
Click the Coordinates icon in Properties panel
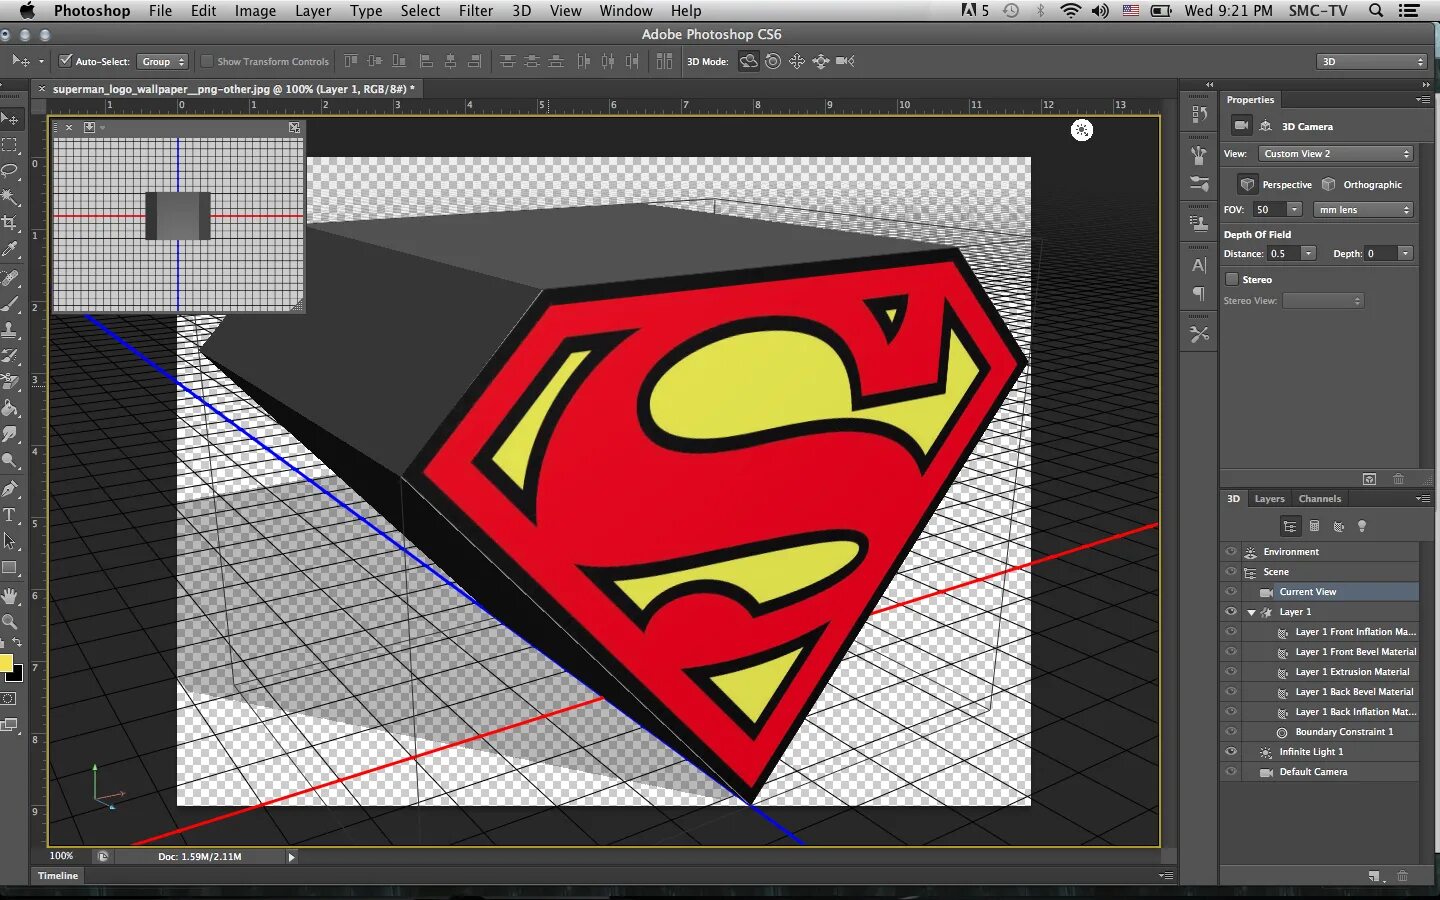click(x=1265, y=126)
